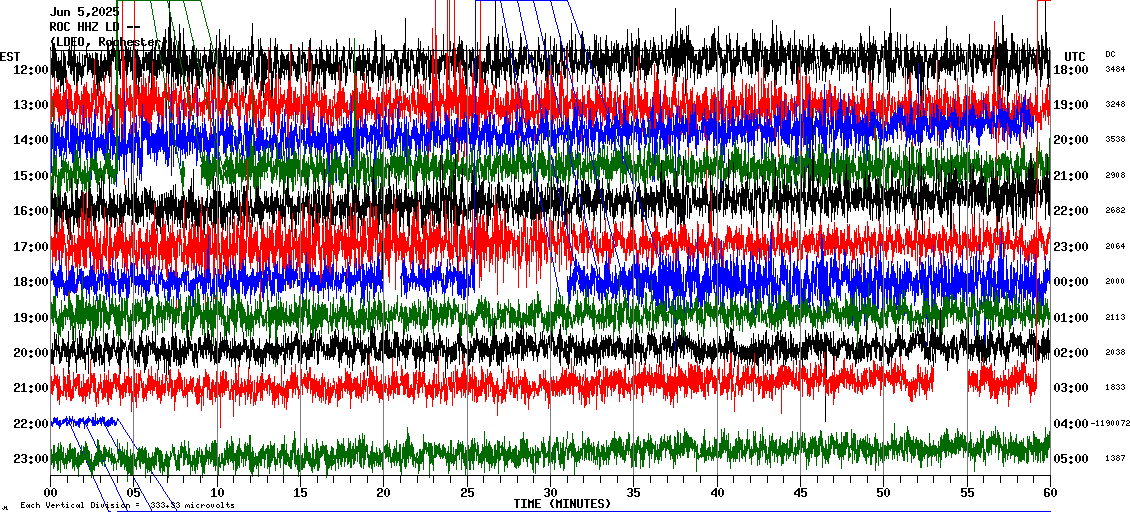Select the DC value 1387

point(1115,459)
